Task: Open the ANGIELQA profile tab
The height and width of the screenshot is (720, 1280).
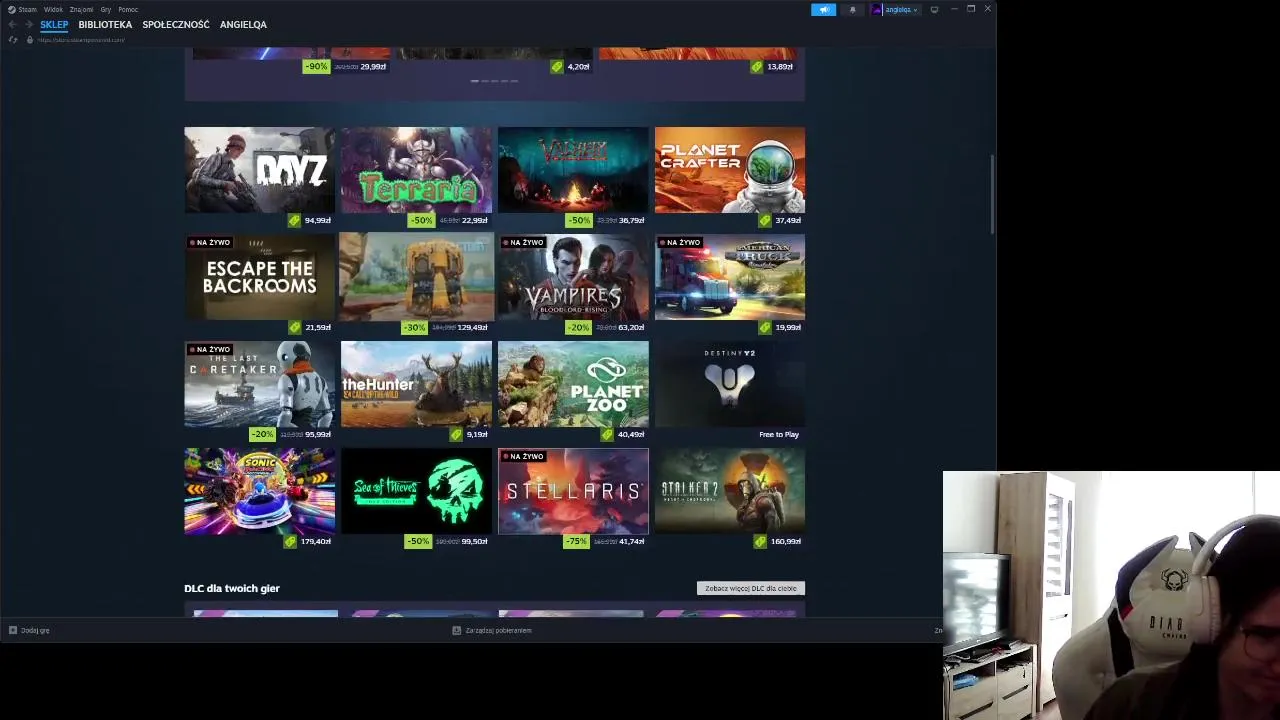Action: pos(243,24)
